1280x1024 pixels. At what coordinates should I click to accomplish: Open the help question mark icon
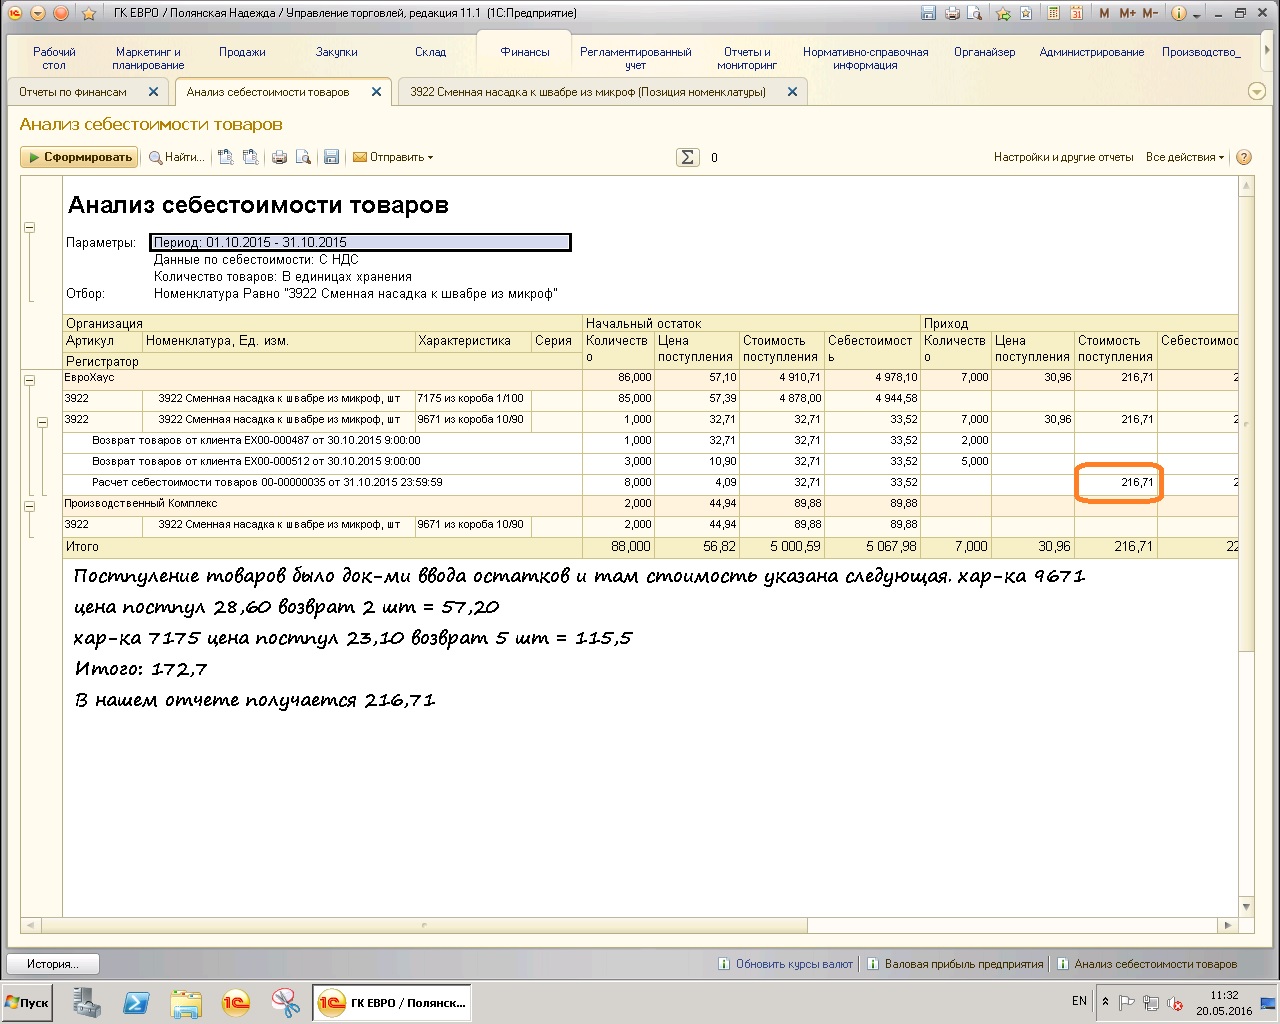coord(1244,157)
